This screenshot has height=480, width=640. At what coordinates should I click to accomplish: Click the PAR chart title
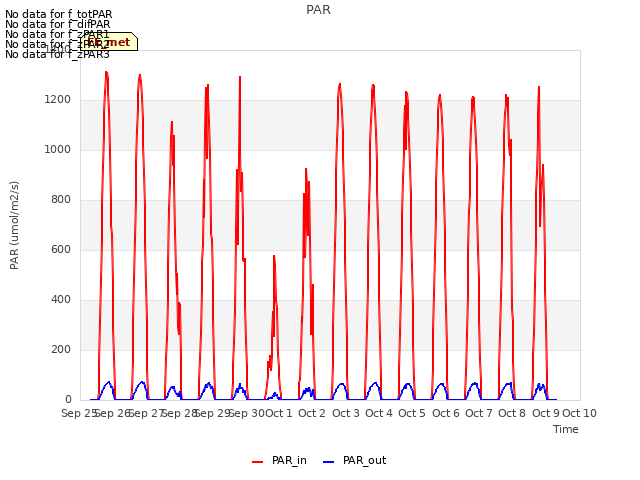click(318, 10)
